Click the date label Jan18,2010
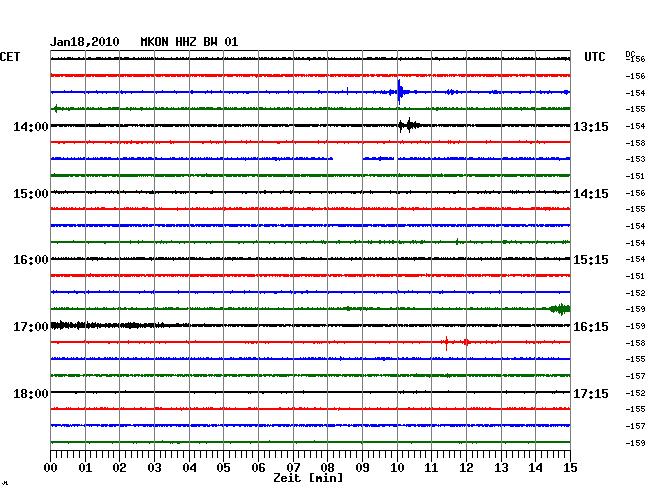Image resolution: width=650 pixels, height=494 pixels. [85, 42]
